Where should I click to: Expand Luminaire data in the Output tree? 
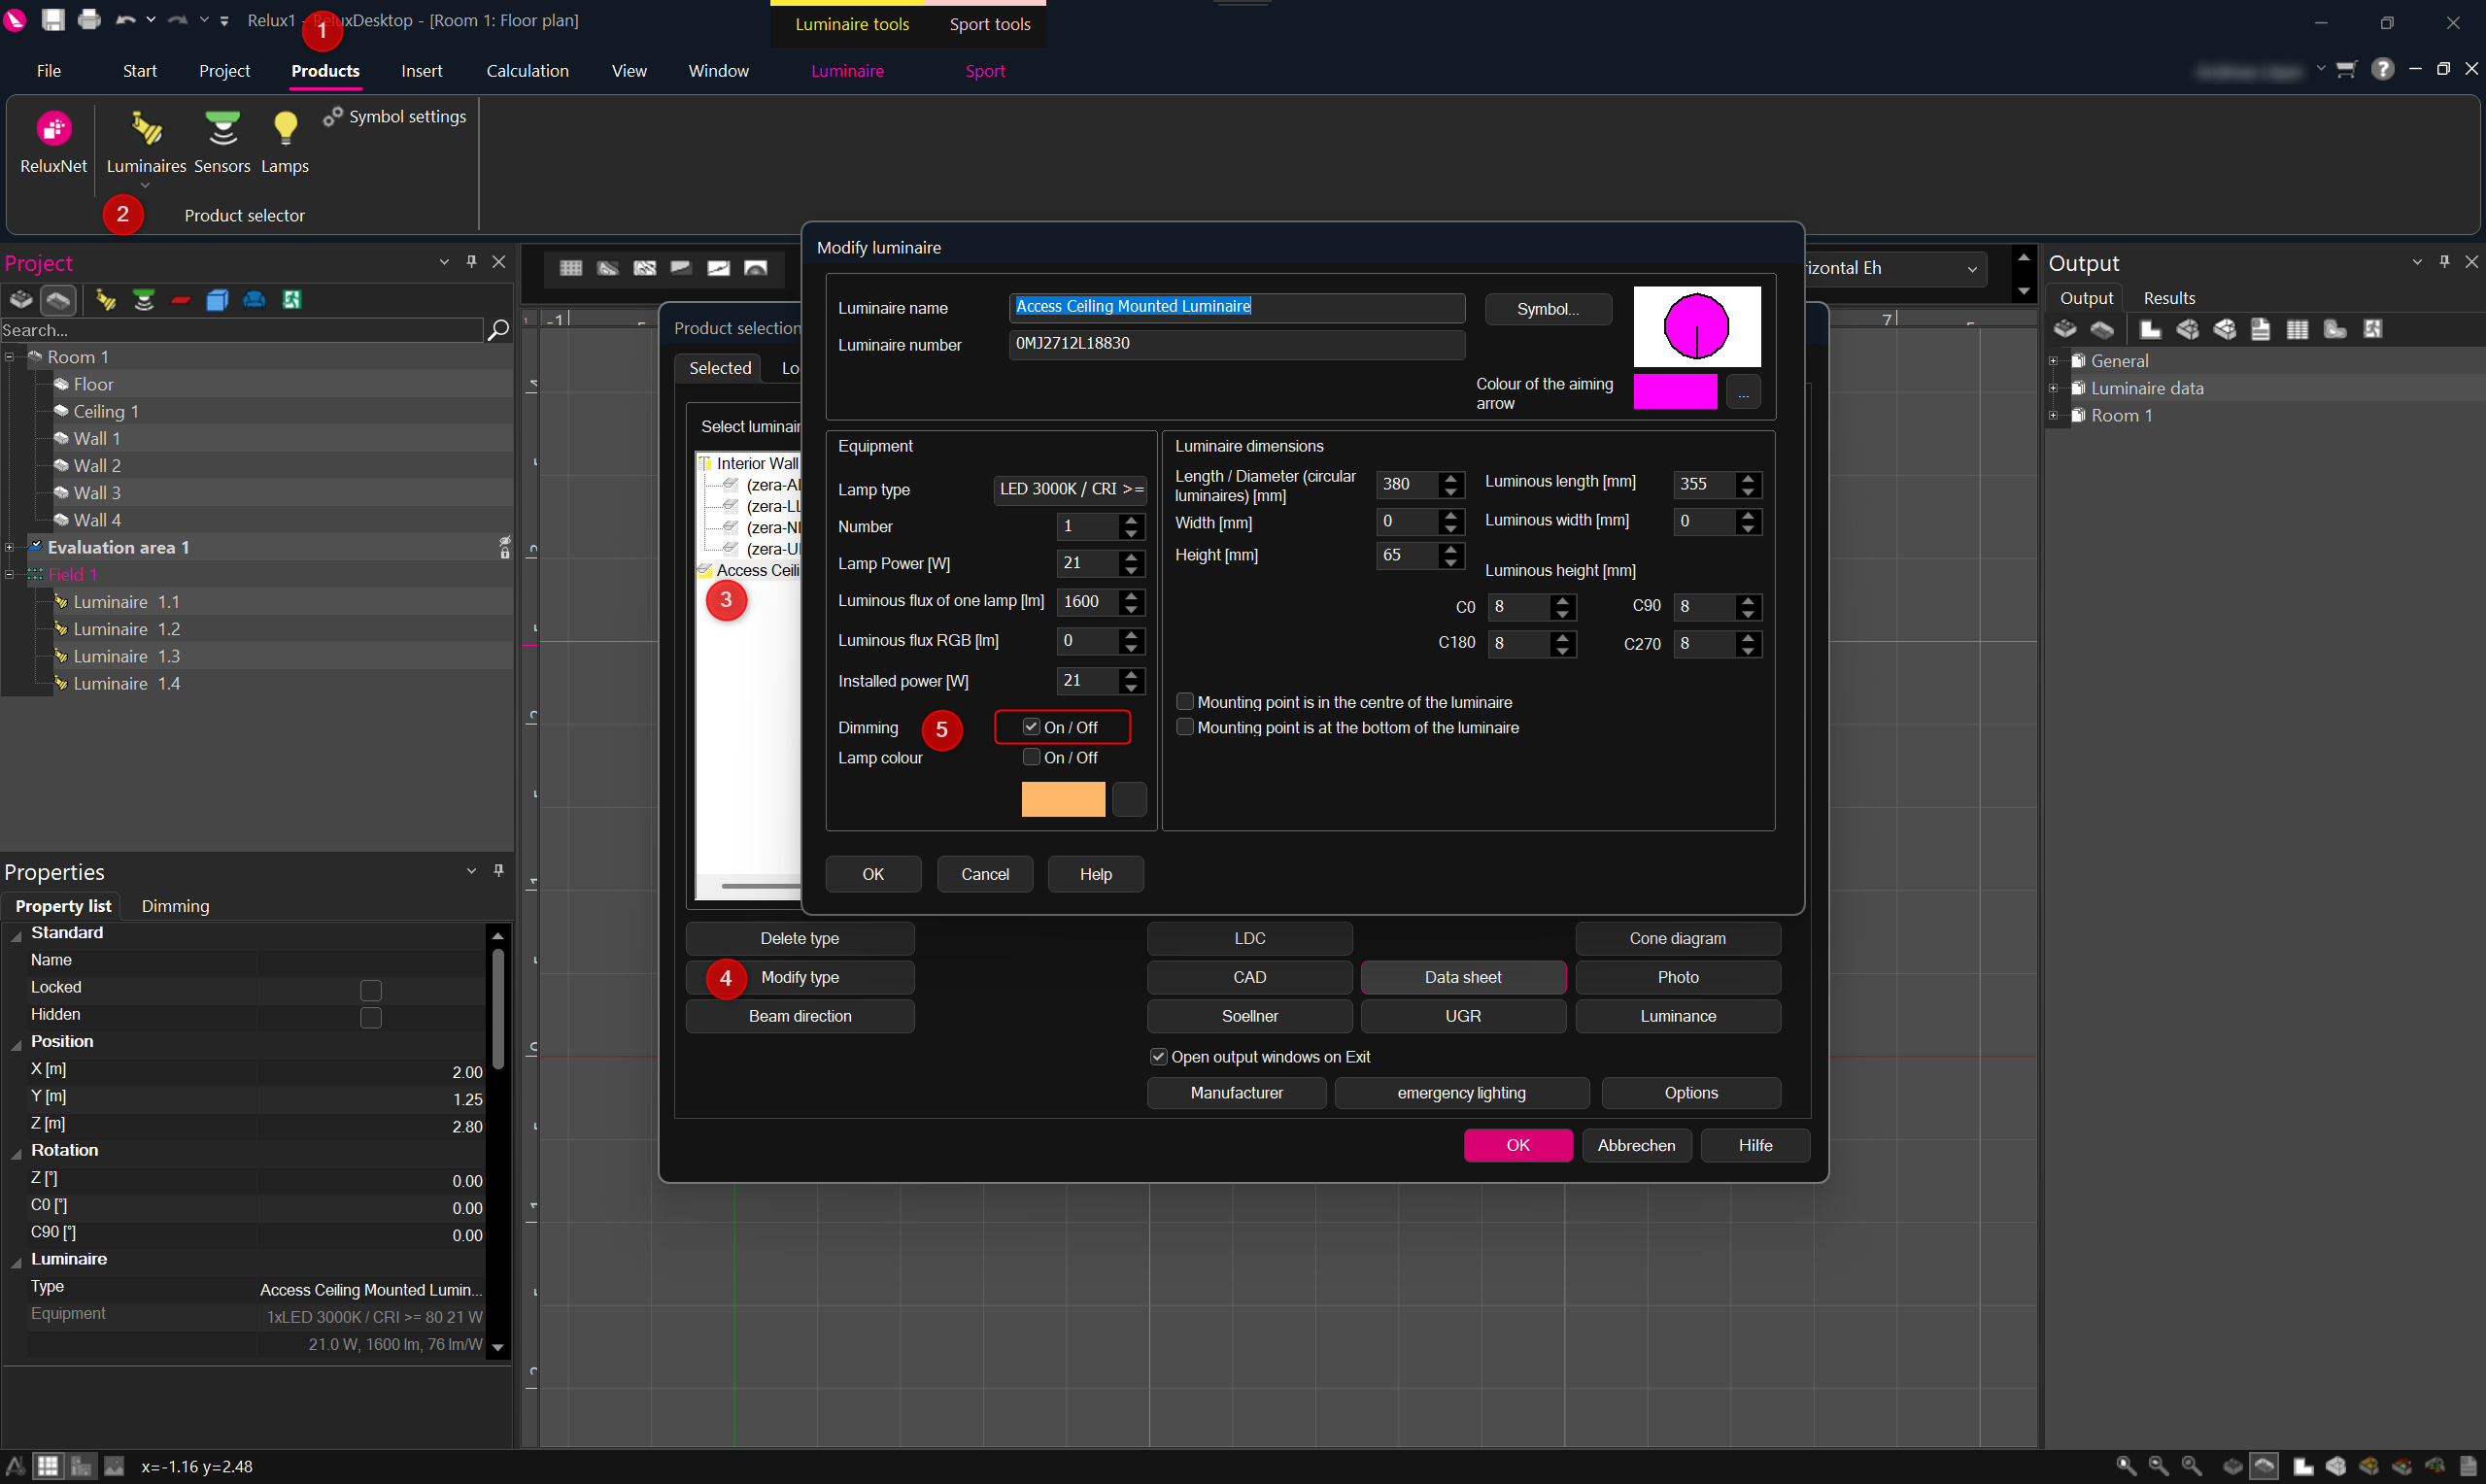(2053, 388)
